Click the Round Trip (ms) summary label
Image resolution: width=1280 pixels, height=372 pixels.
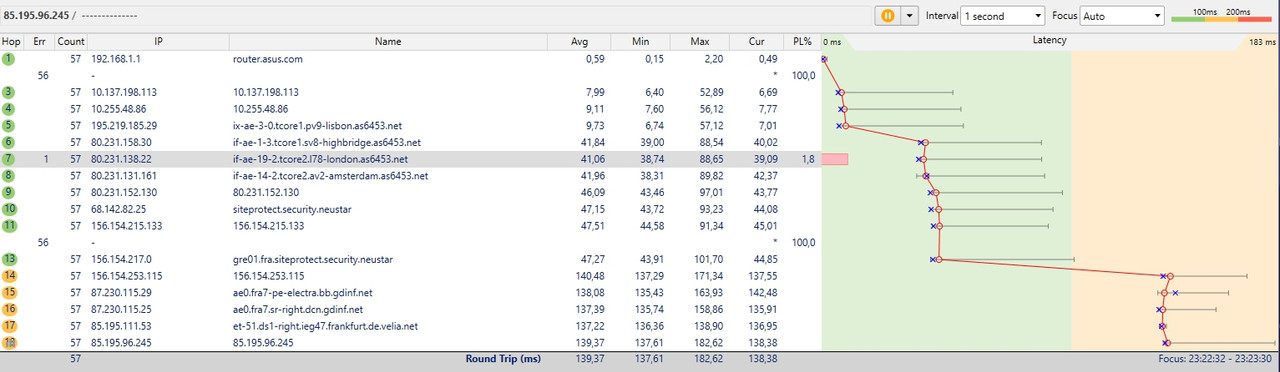tap(502, 358)
